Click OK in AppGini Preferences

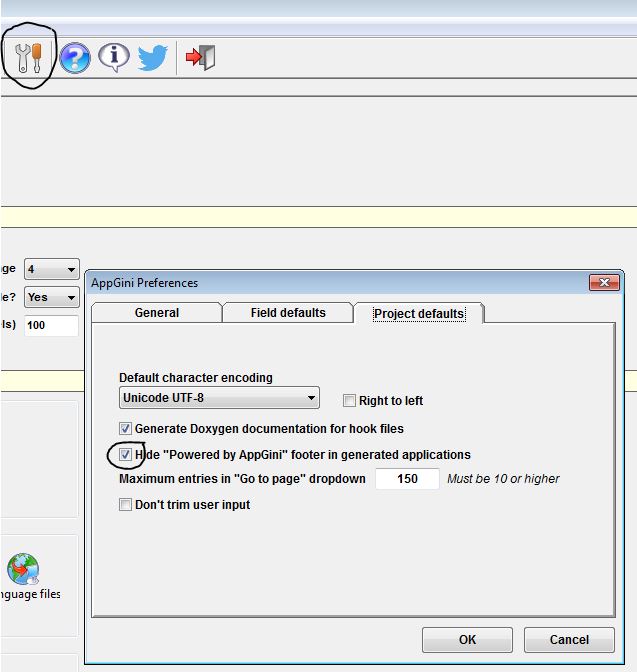tap(467, 640)
